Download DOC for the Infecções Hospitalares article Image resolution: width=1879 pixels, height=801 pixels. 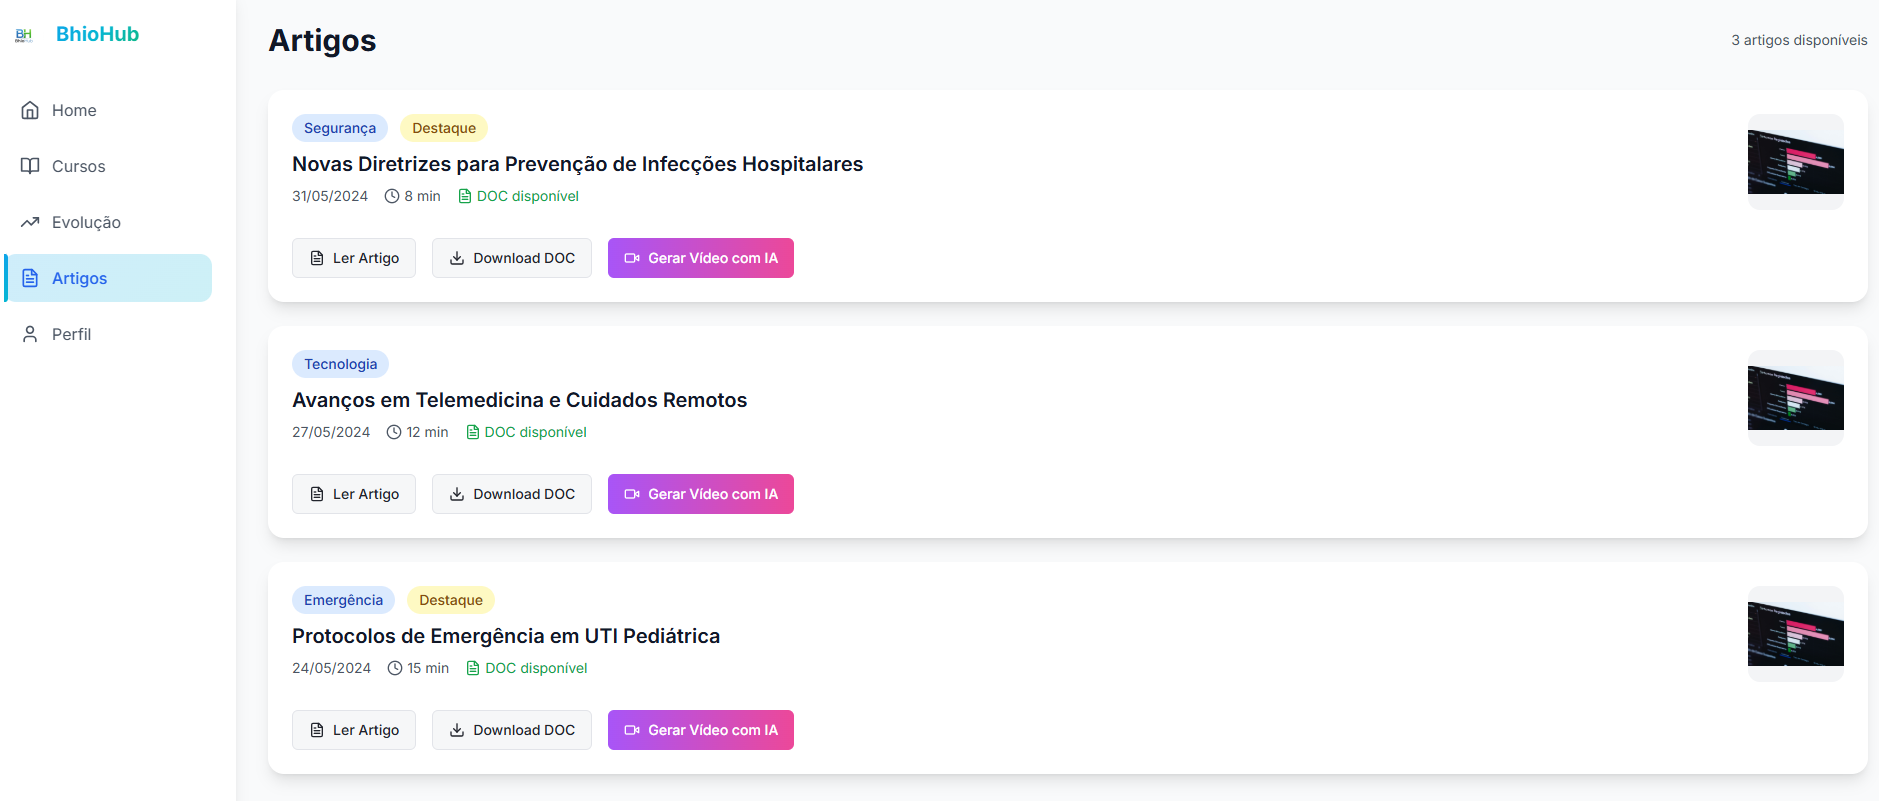pos(512,258)
